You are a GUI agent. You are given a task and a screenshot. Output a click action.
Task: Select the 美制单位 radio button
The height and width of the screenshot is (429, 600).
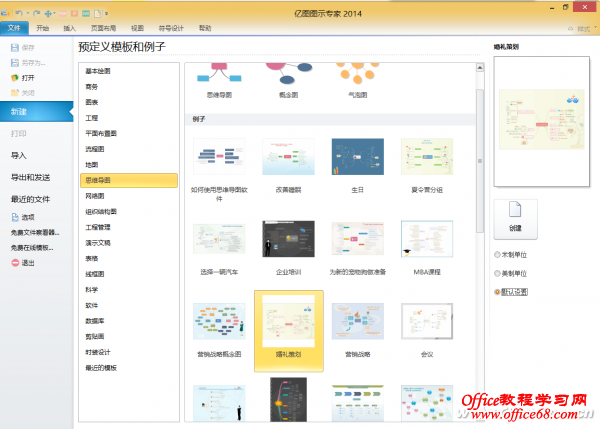(497, 273)
